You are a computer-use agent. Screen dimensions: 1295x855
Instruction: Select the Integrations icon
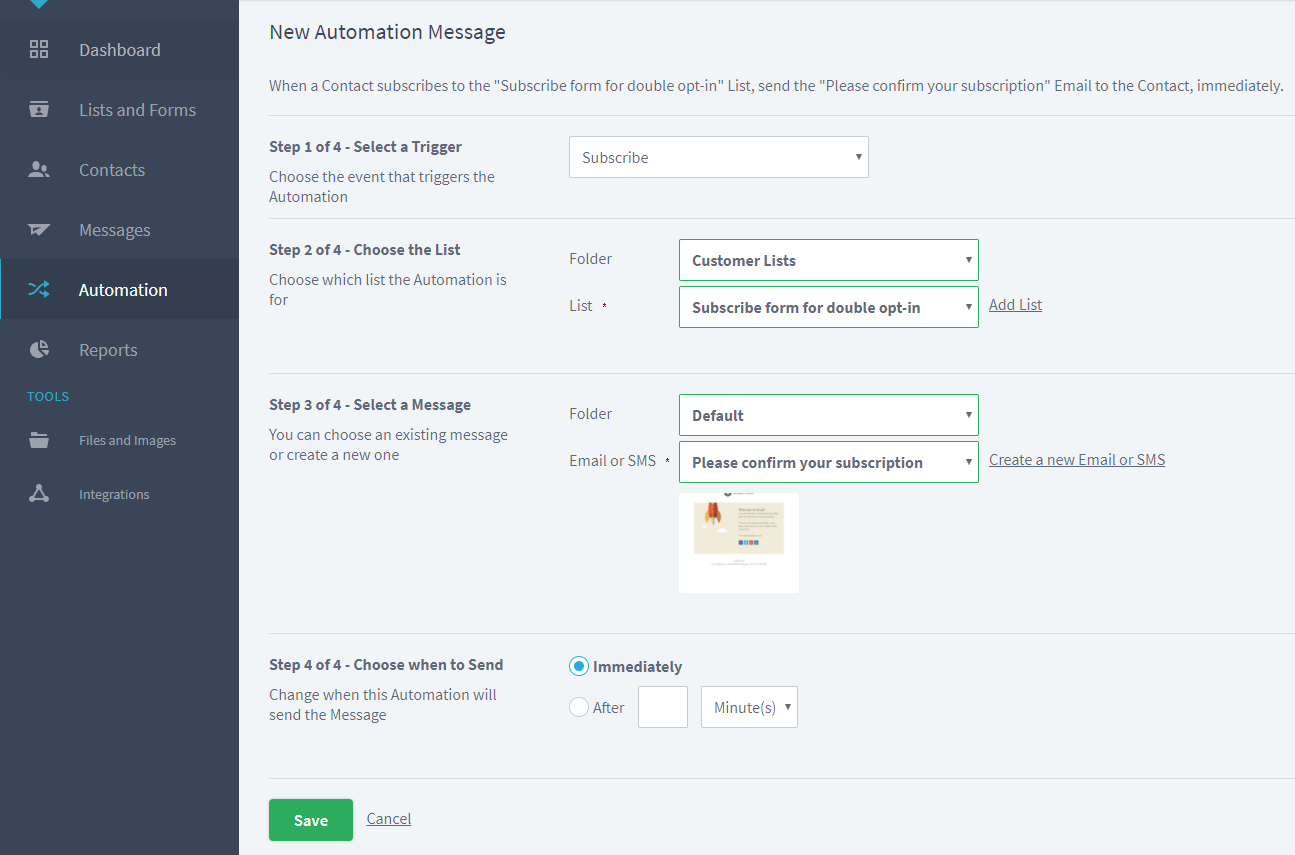click(x=38, y=493)
